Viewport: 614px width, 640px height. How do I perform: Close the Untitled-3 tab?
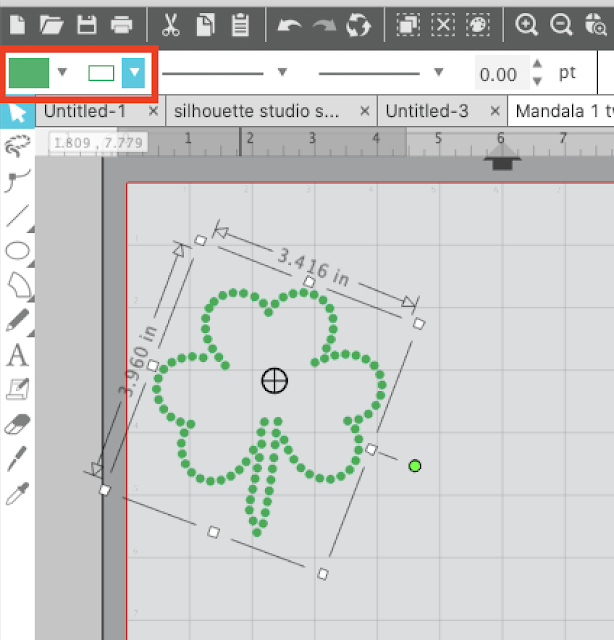click(x=495, y=111)
